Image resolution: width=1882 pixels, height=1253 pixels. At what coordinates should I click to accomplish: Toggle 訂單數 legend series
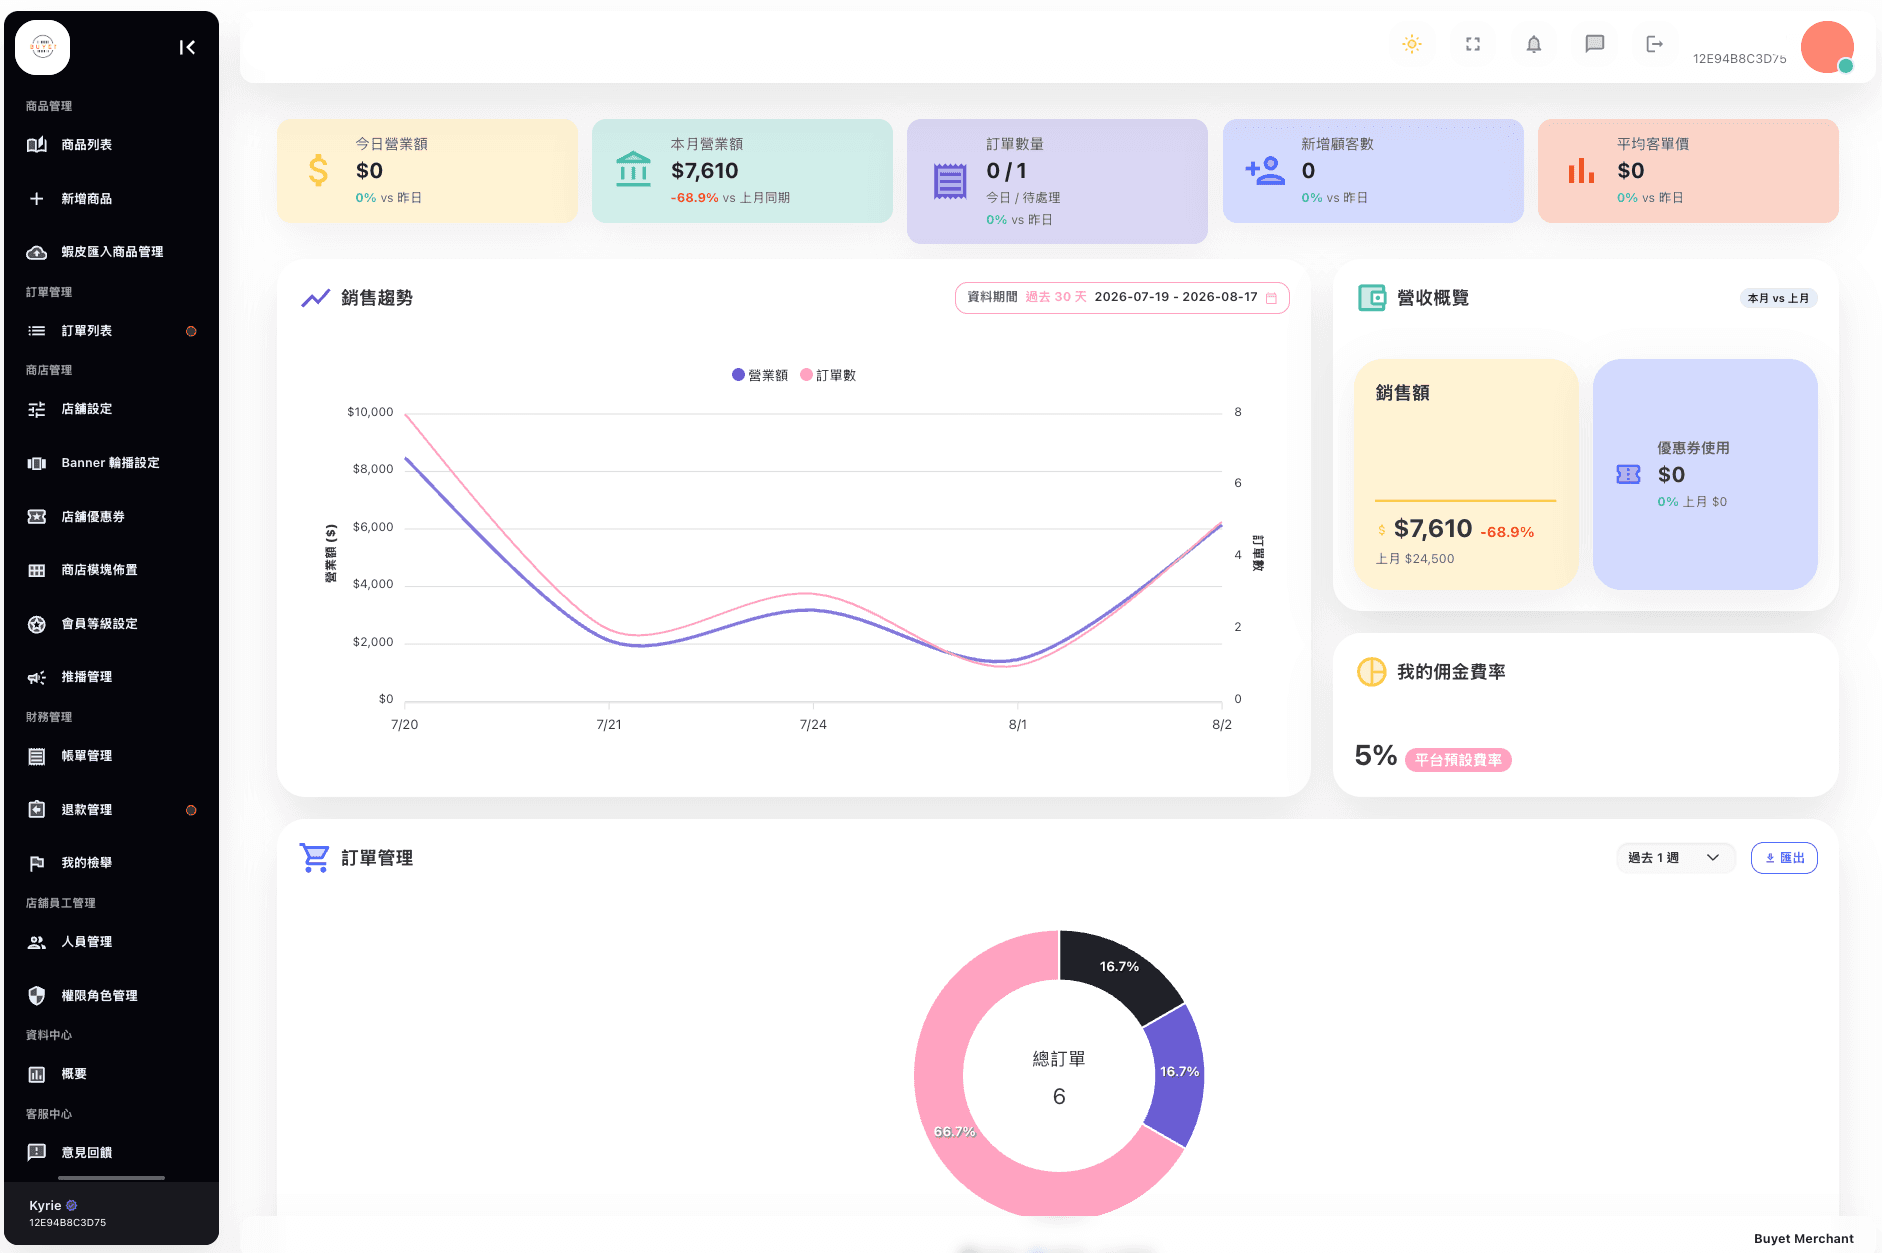click(x=828, y=375)
